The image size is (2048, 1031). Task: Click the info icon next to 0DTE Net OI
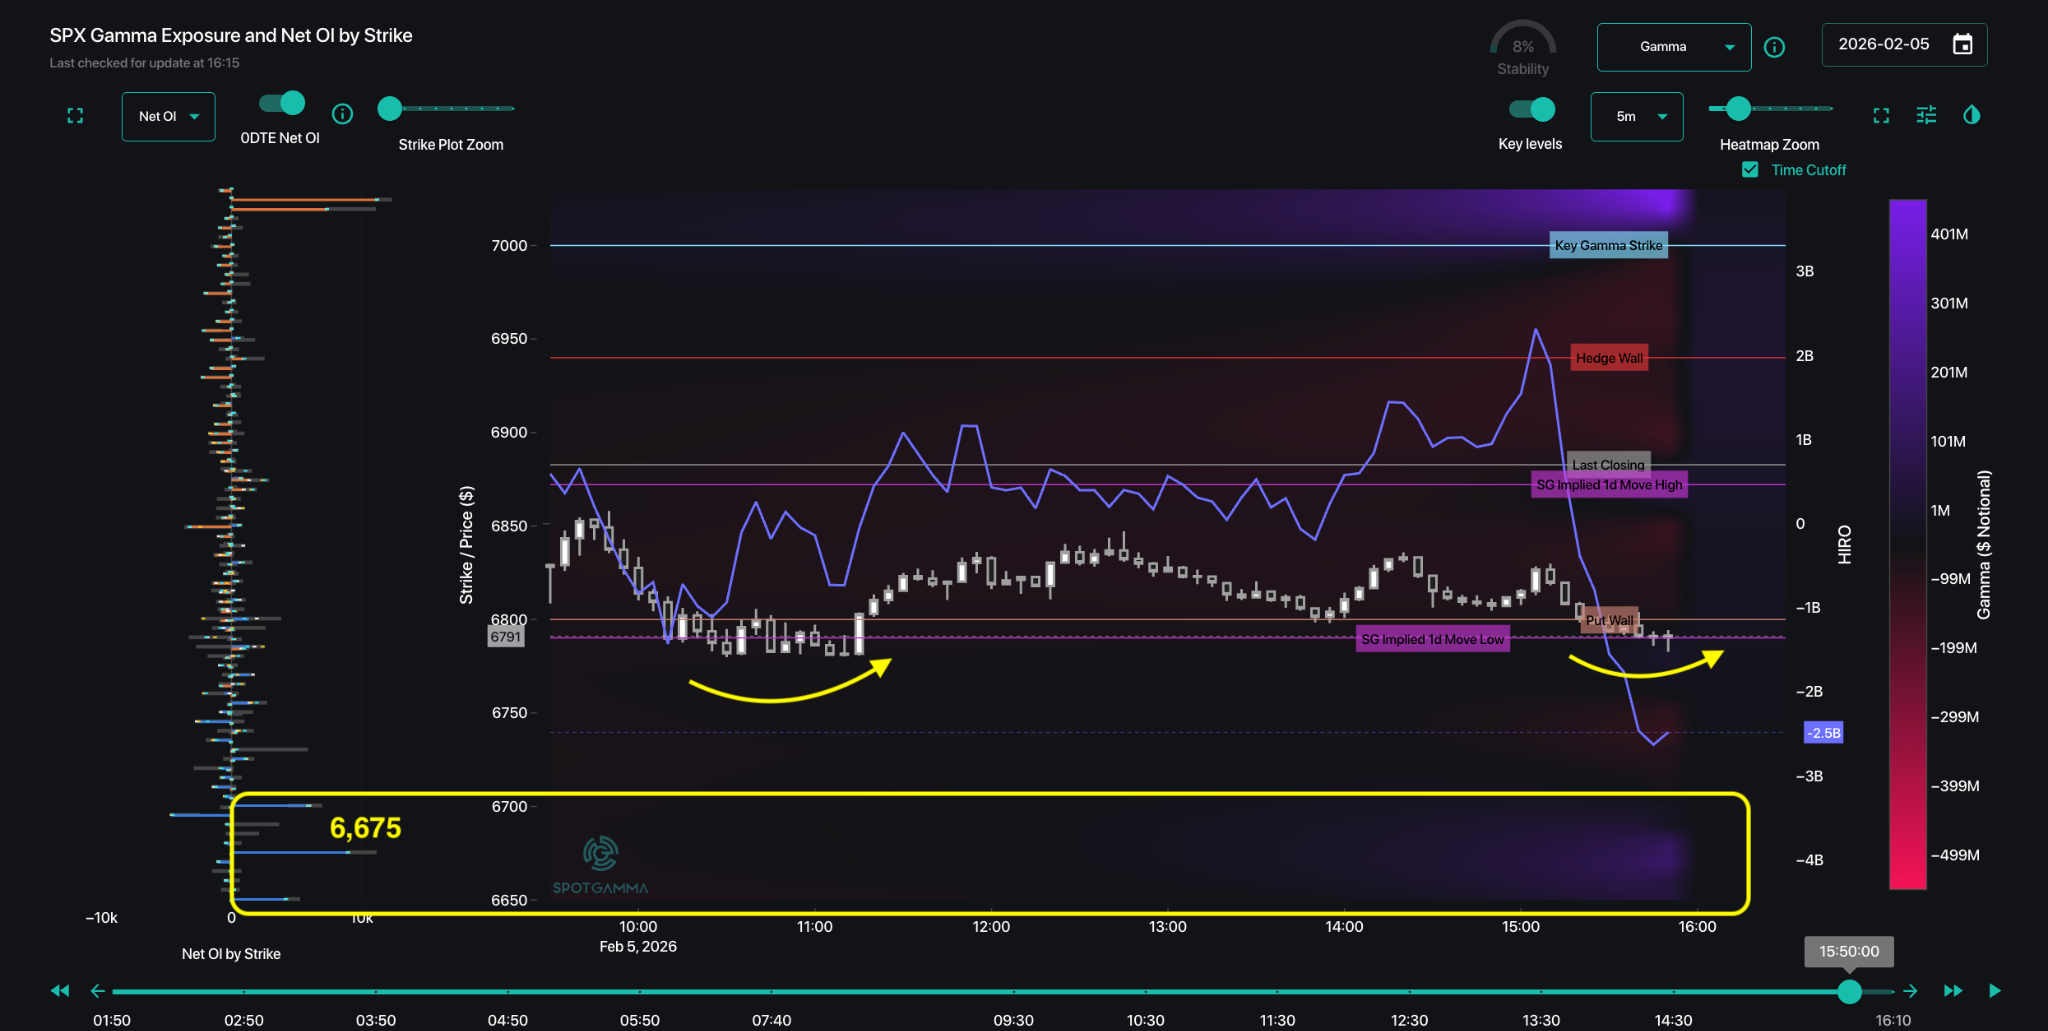tap(343, 114)
